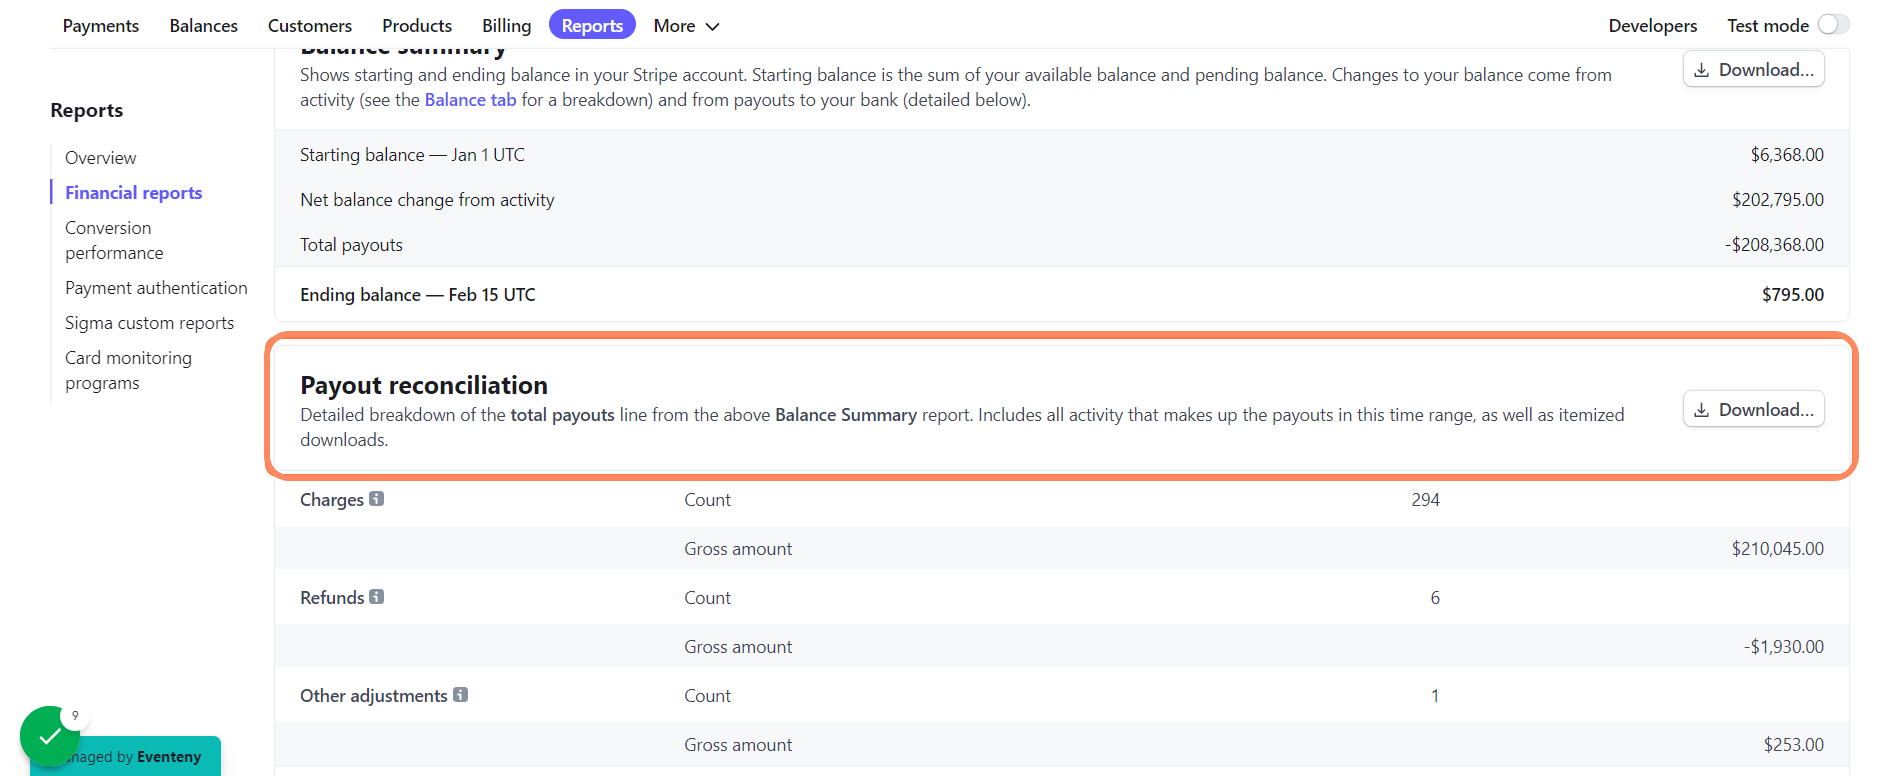The height and width of the screenshot is (776, 1892).
Task: Click the Ending balance — Feb 15 UTC label
Action: point(418,295)
